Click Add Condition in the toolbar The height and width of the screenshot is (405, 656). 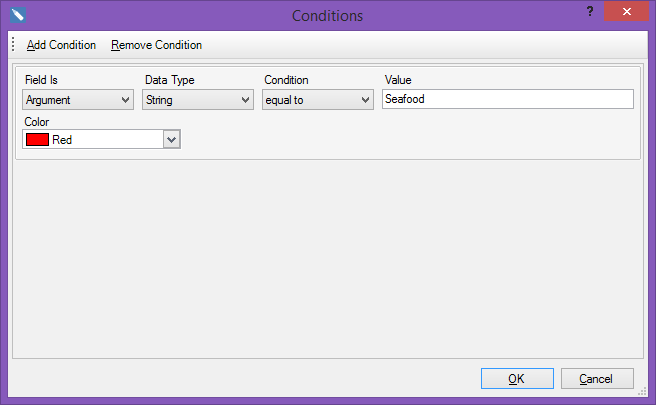61,45
